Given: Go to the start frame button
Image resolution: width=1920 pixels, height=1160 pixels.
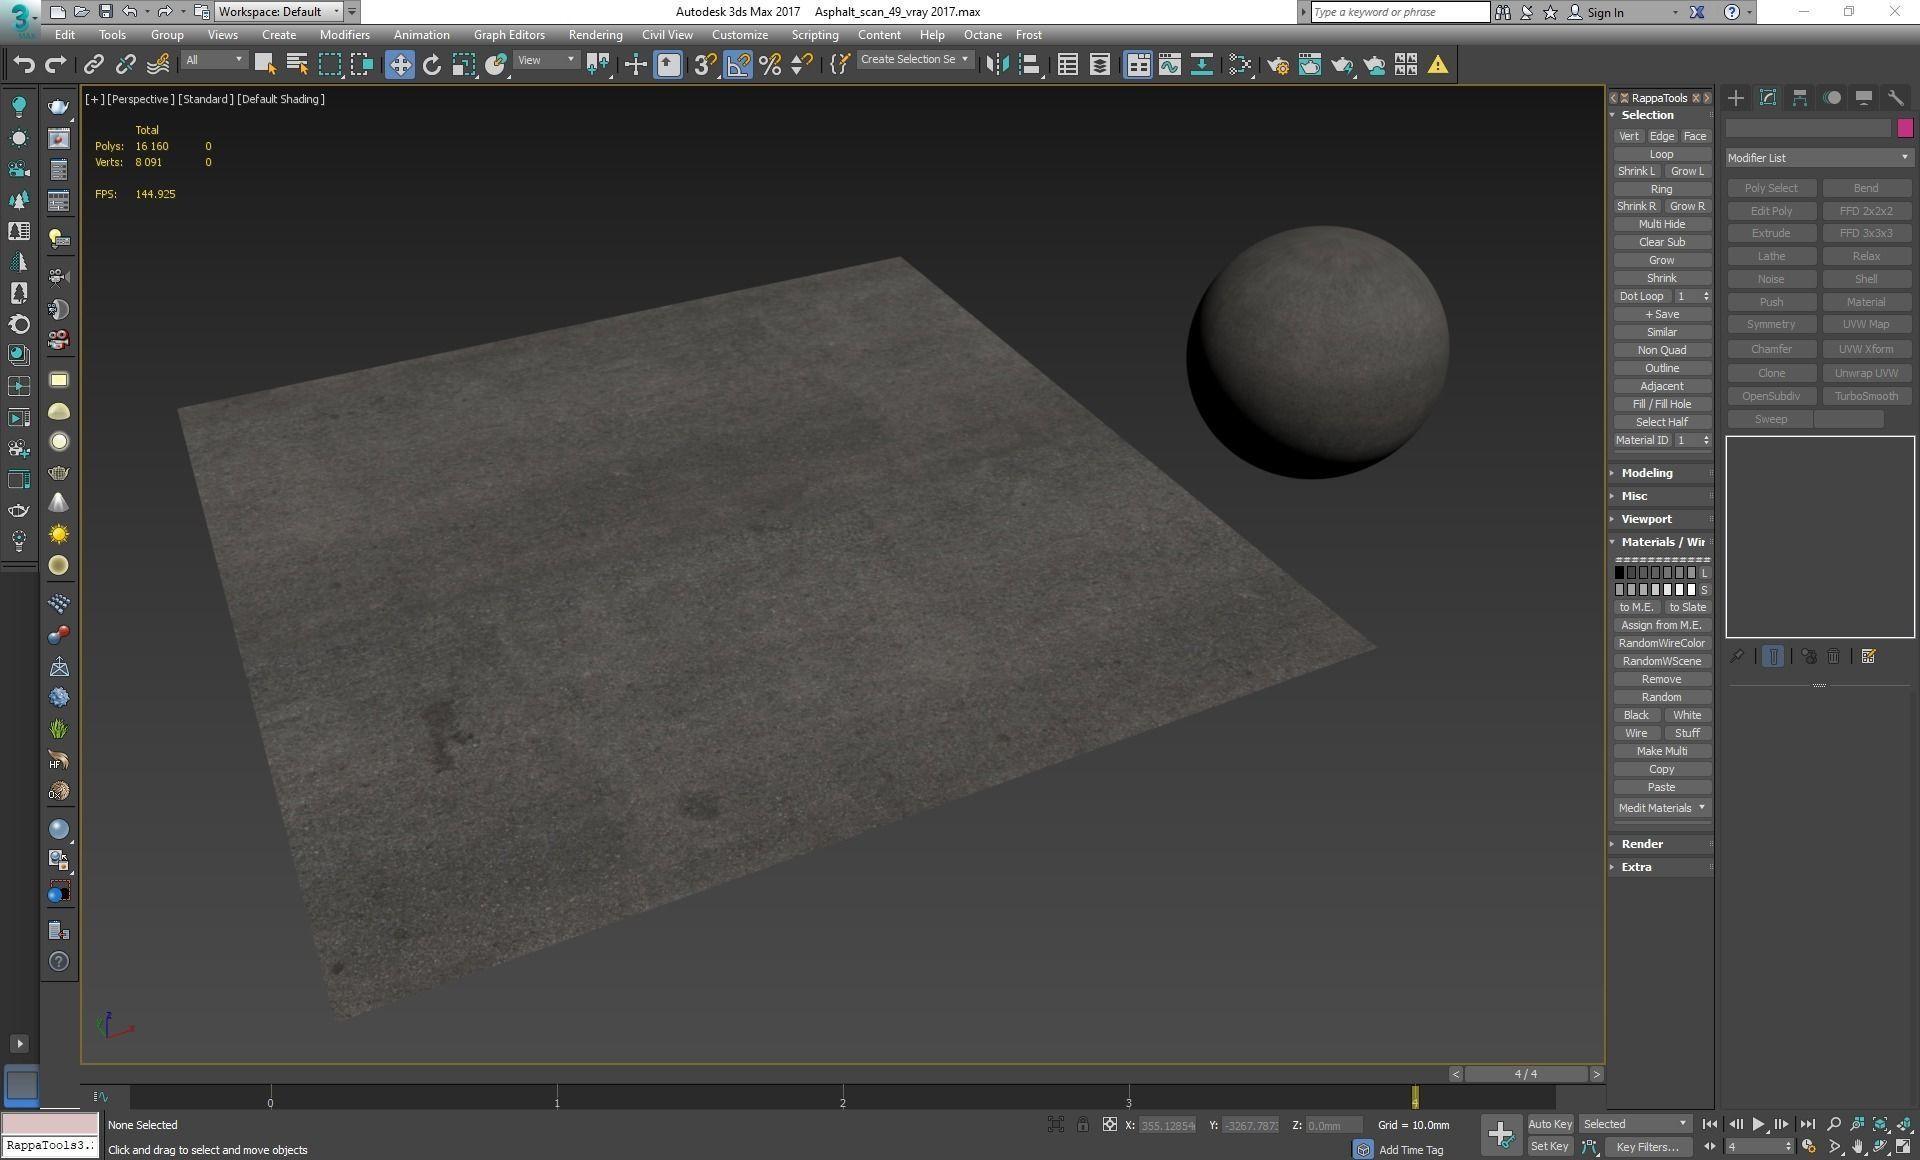Looking at the screenshot, I should click(x=1710, y=1124).
